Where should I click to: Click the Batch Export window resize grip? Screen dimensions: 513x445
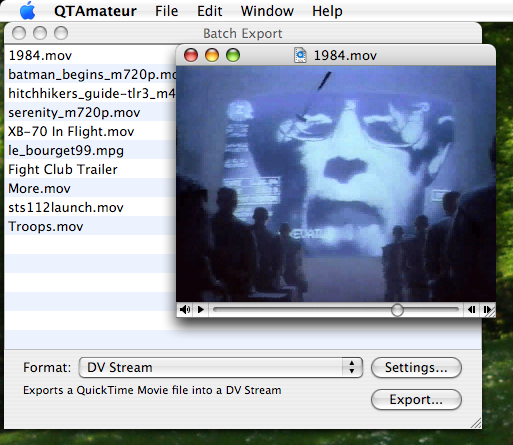476,423
